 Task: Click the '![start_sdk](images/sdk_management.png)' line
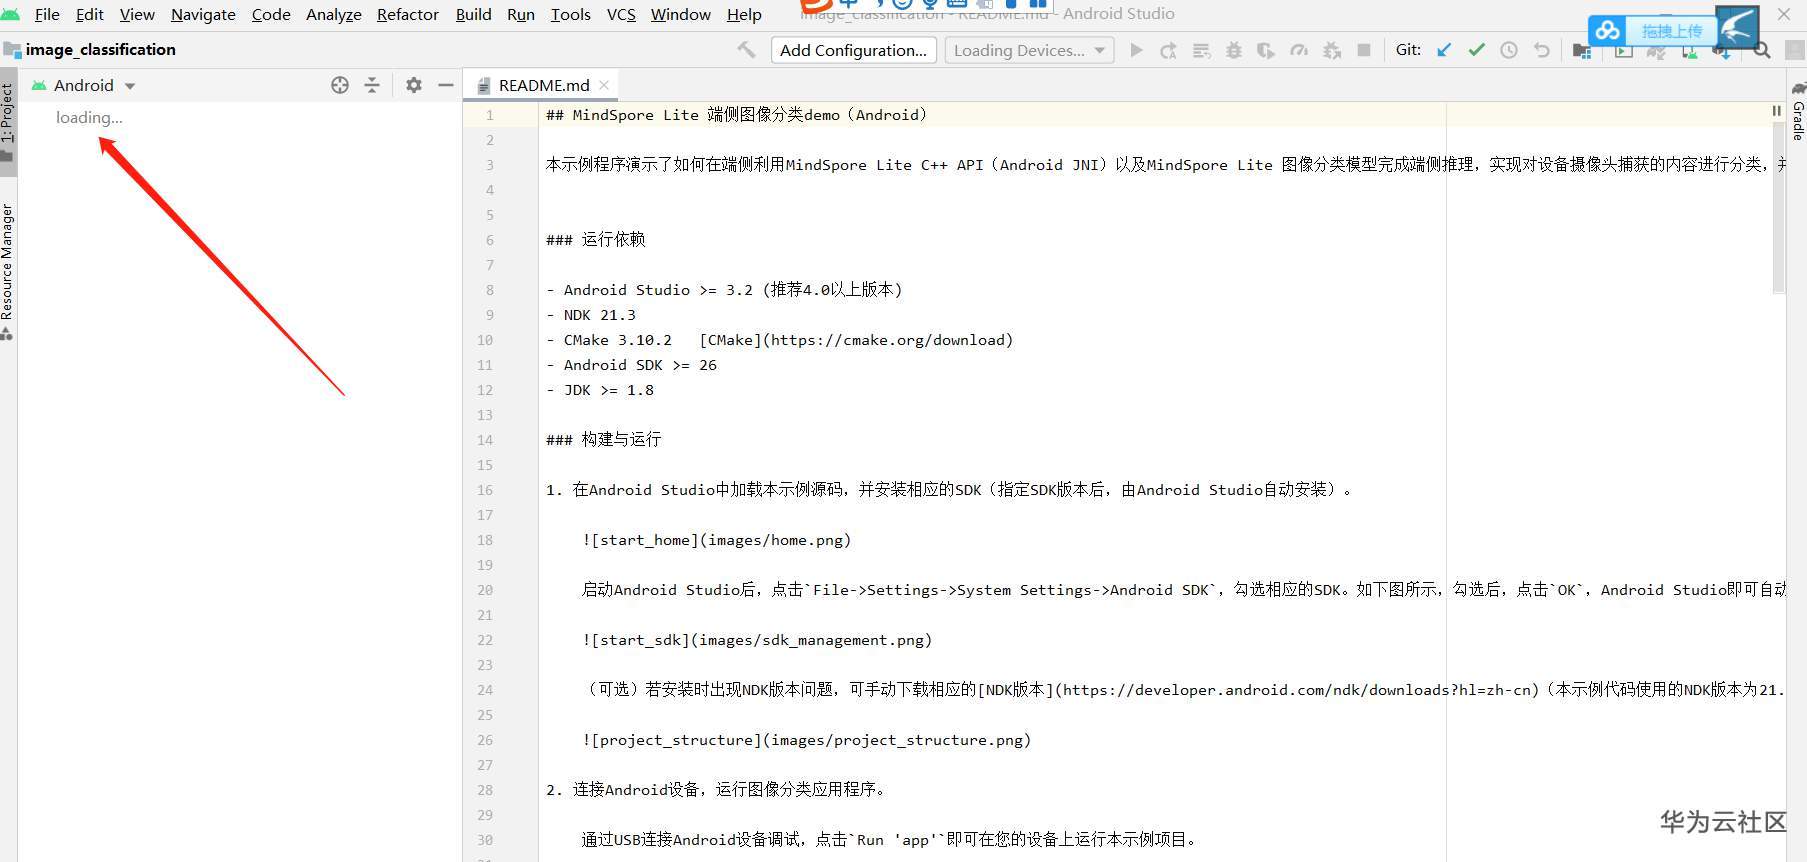(x=757, y=640)
